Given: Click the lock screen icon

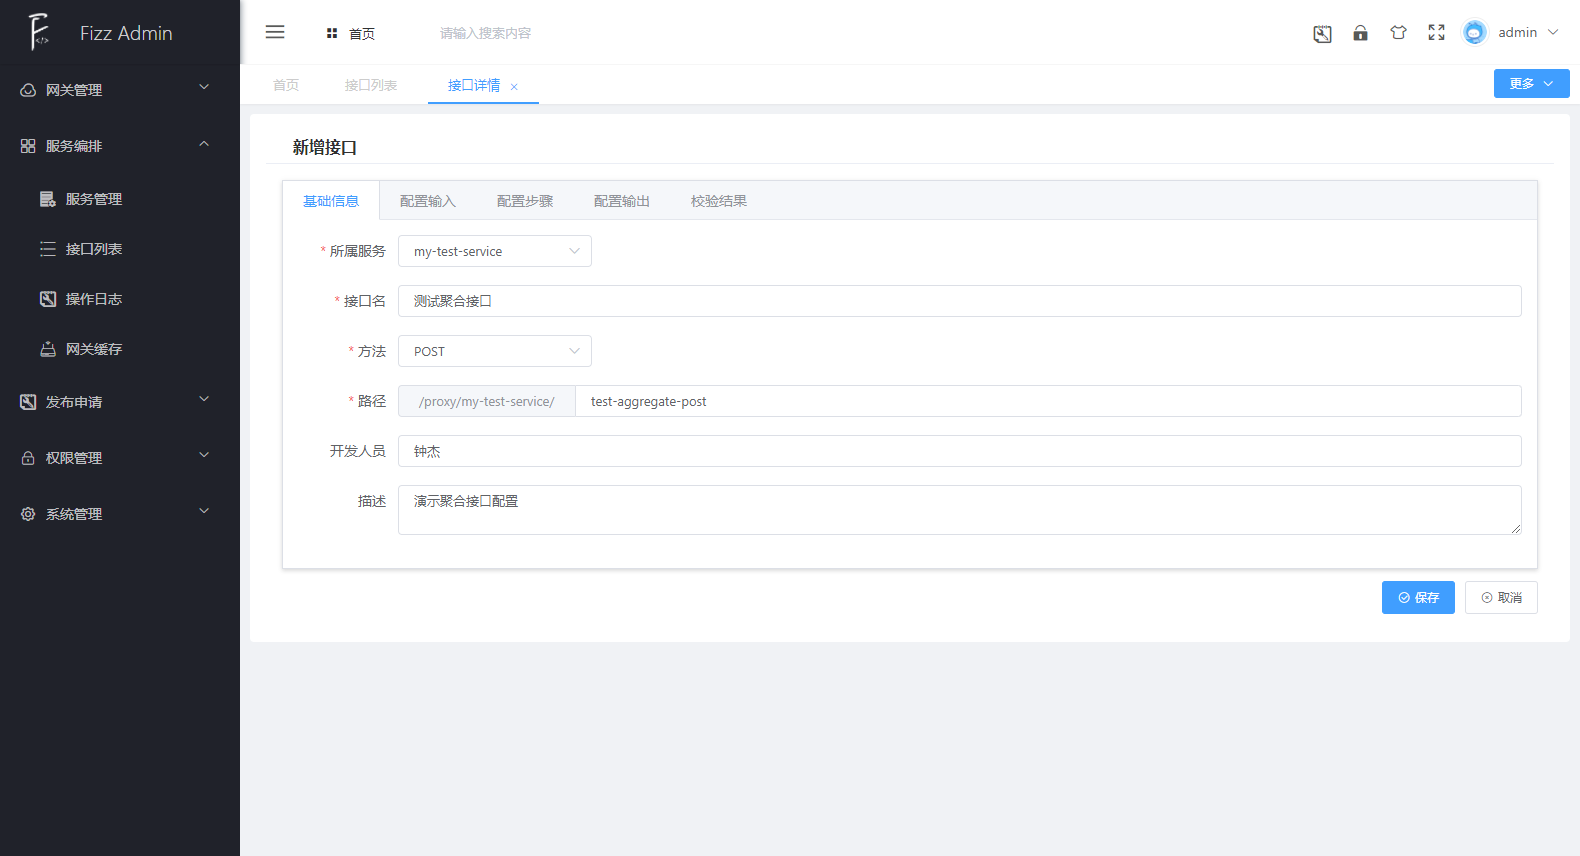Looking at the screenshot, I should (1360, 33).
